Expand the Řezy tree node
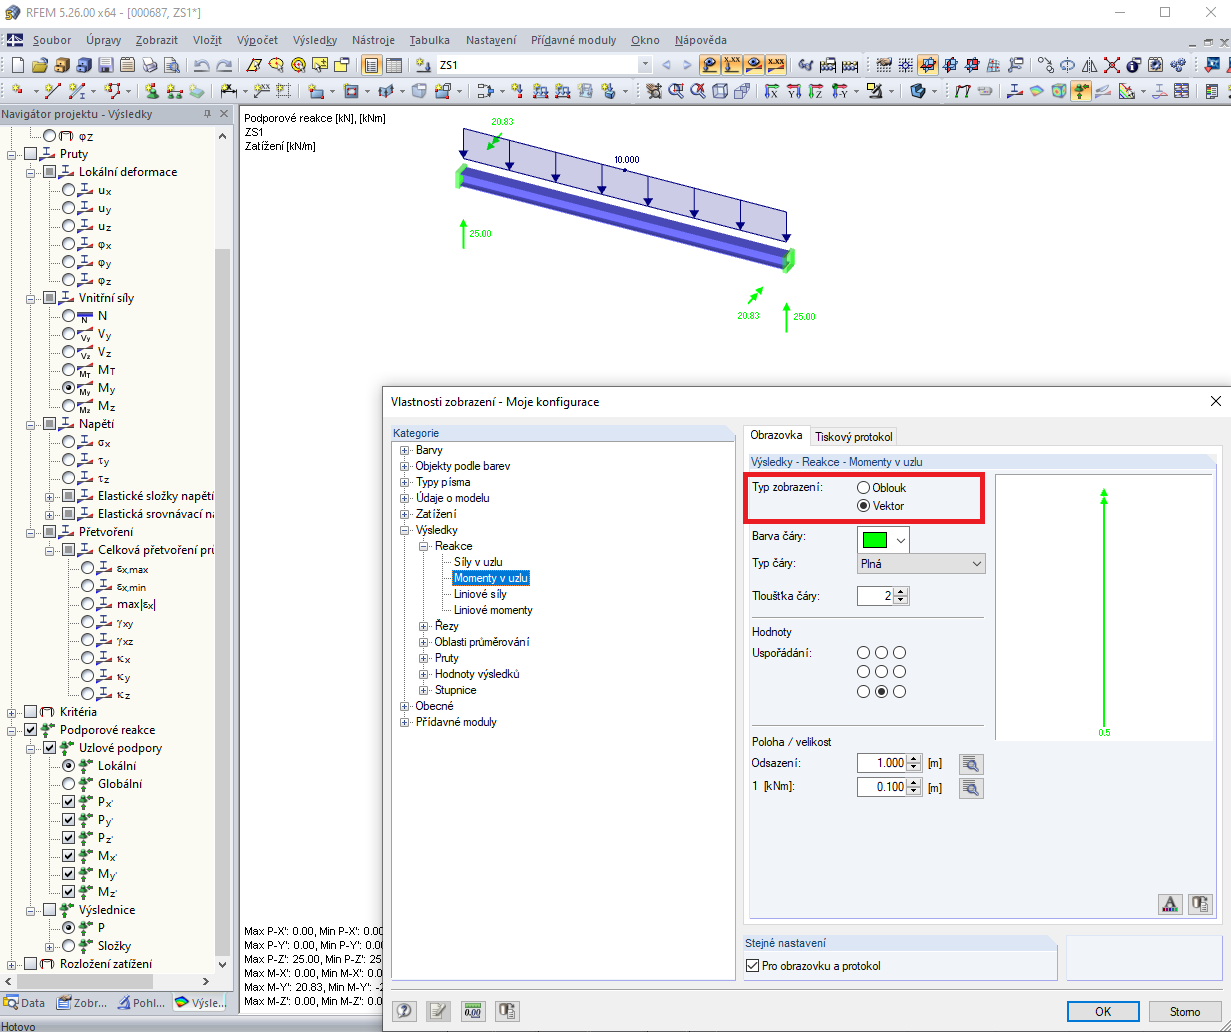1231x1032 pixels. pyautogui.click(x=424, y=626)
